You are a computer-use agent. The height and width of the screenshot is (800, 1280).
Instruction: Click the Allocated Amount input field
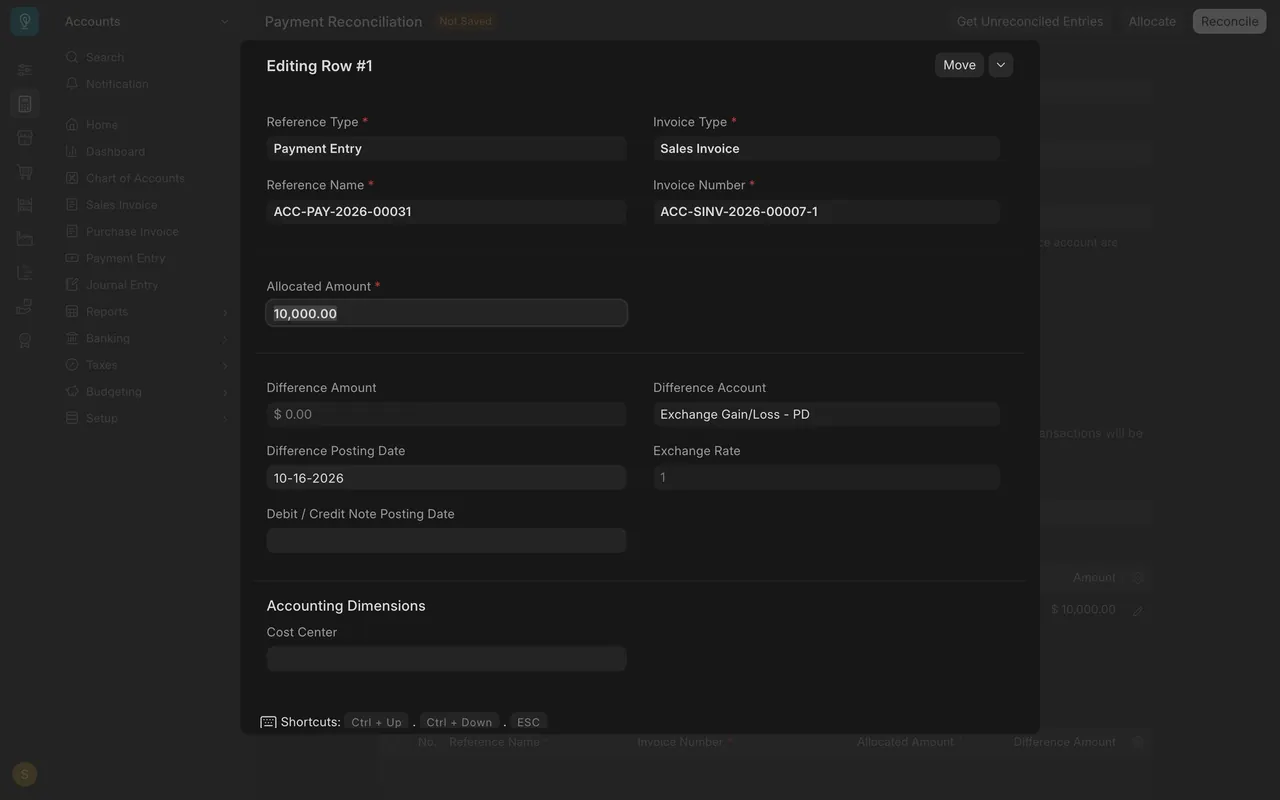(447, 313)
